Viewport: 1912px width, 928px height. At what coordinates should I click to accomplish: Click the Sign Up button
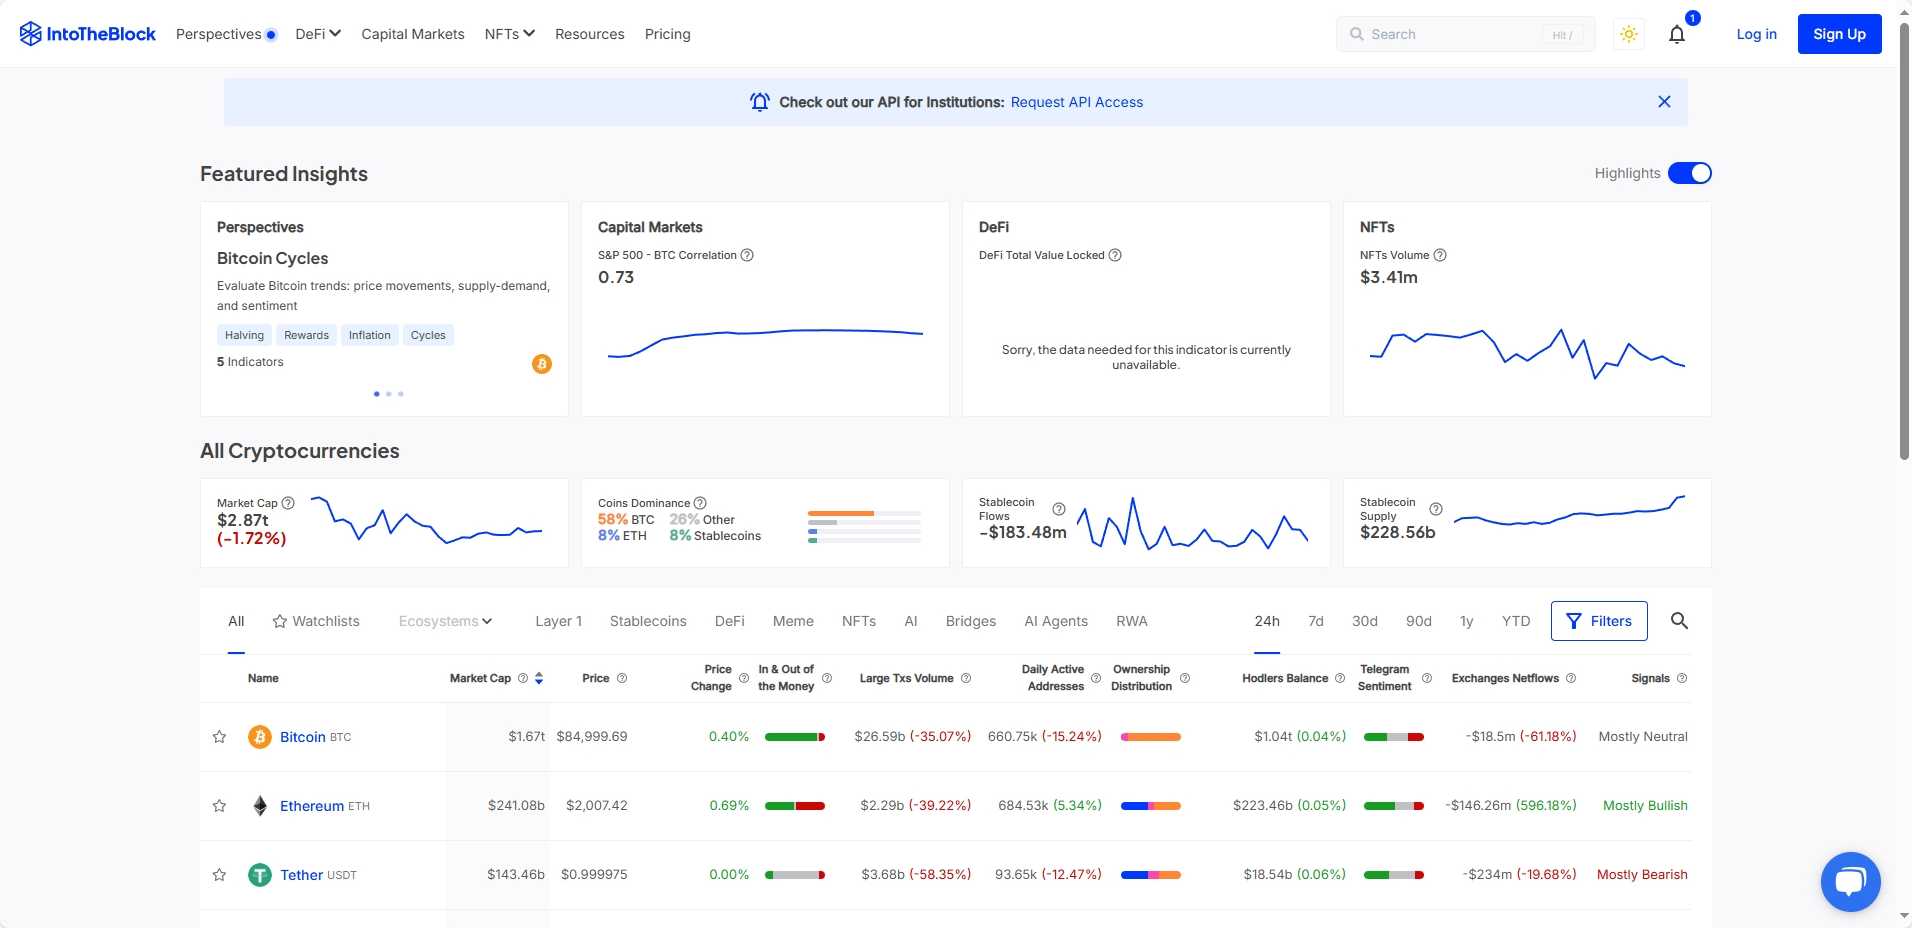(x=1839, y=34)
